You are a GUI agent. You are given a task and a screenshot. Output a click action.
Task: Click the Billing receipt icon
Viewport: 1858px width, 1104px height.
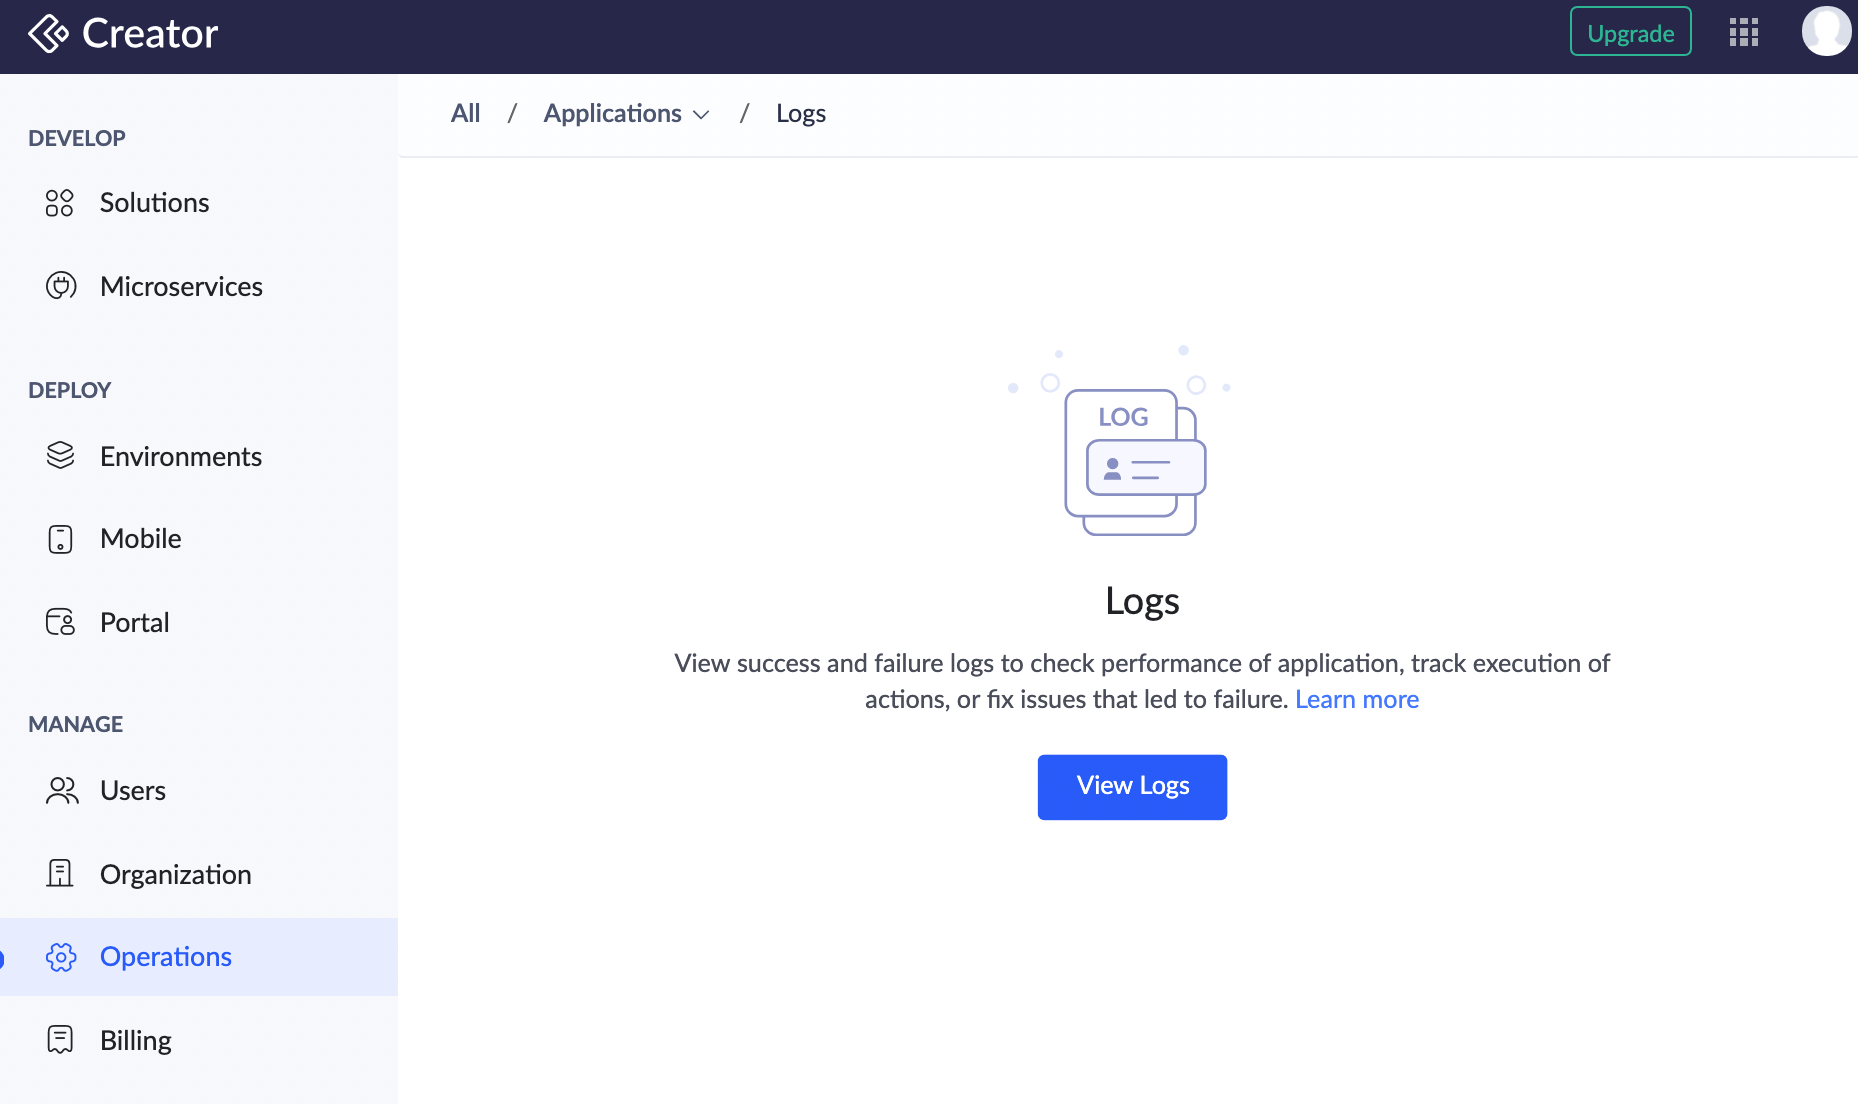pyautogui.click(x=60, y=1040)
